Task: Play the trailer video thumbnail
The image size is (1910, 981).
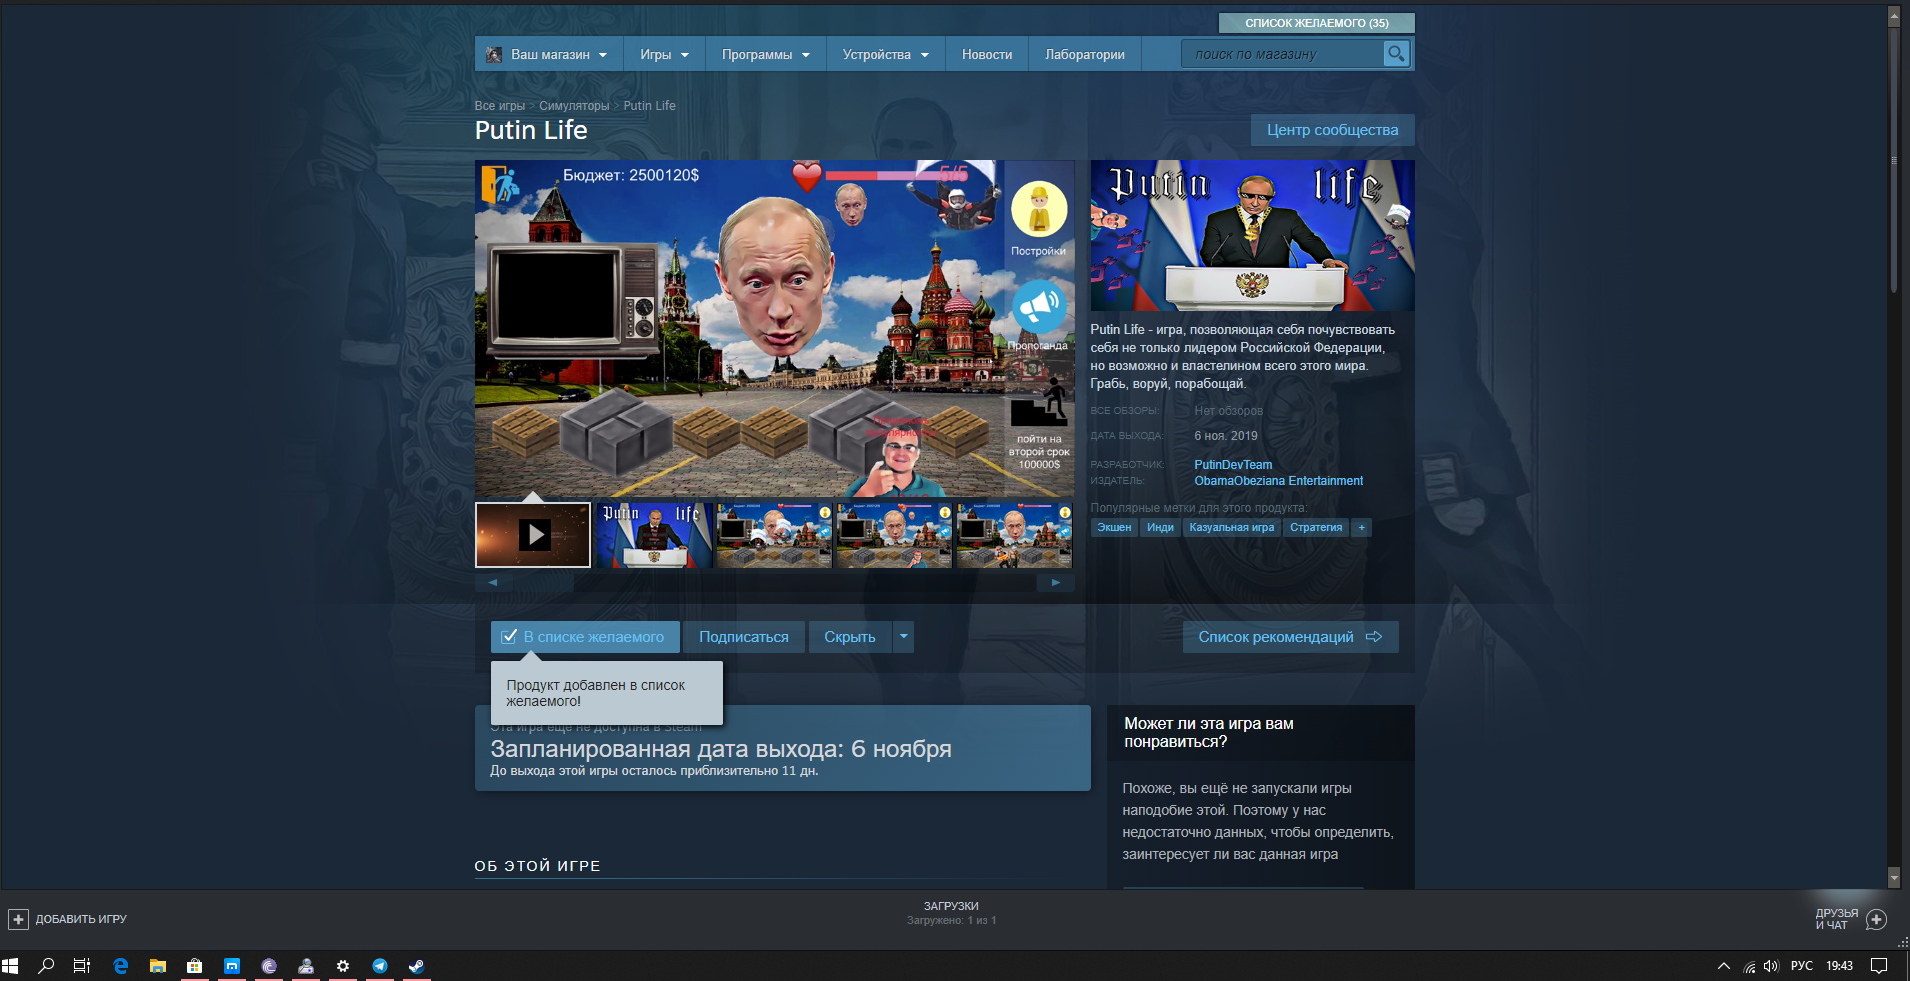Action: (533, 535)
